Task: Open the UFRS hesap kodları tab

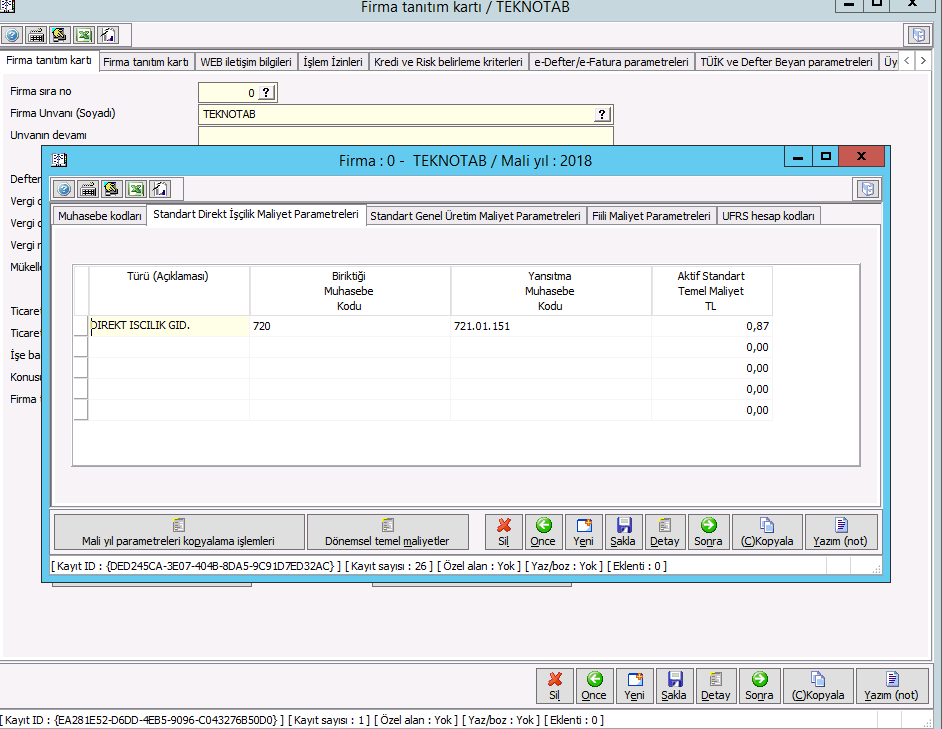Action: coord(769,216)
